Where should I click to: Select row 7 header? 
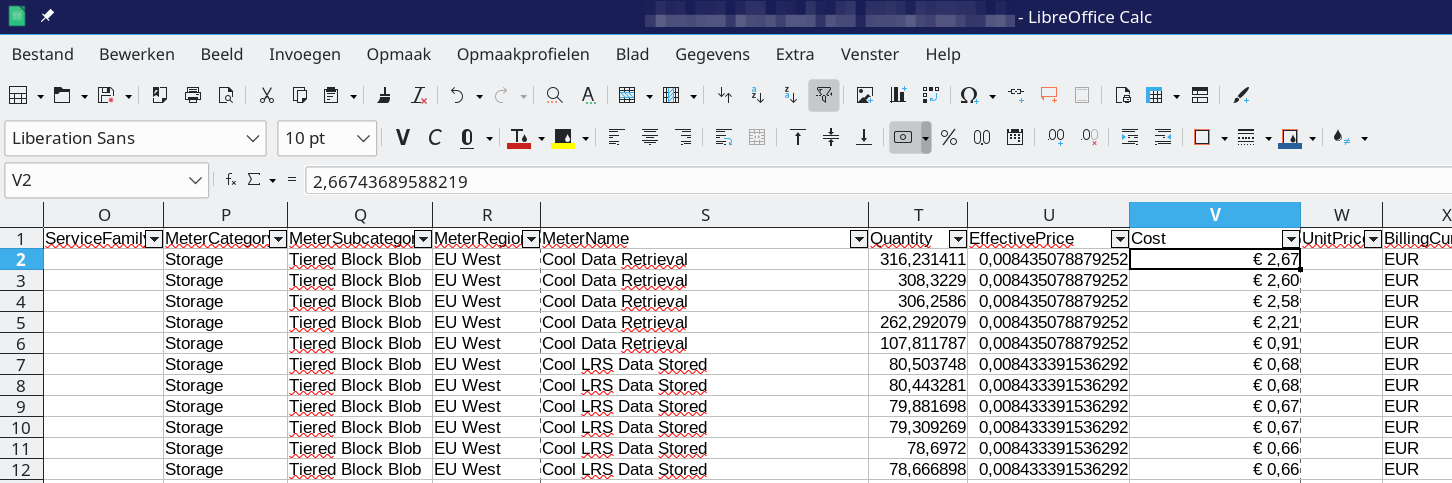pyautogui.click(x=21, y=364)
